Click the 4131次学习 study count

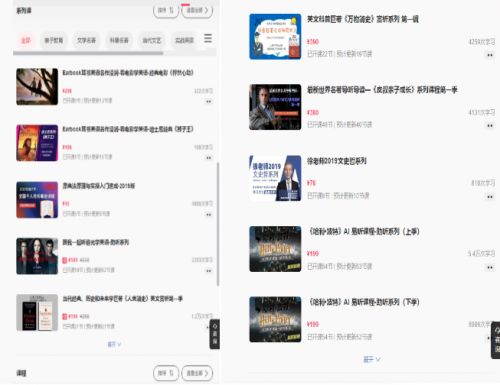coord(482,112)
